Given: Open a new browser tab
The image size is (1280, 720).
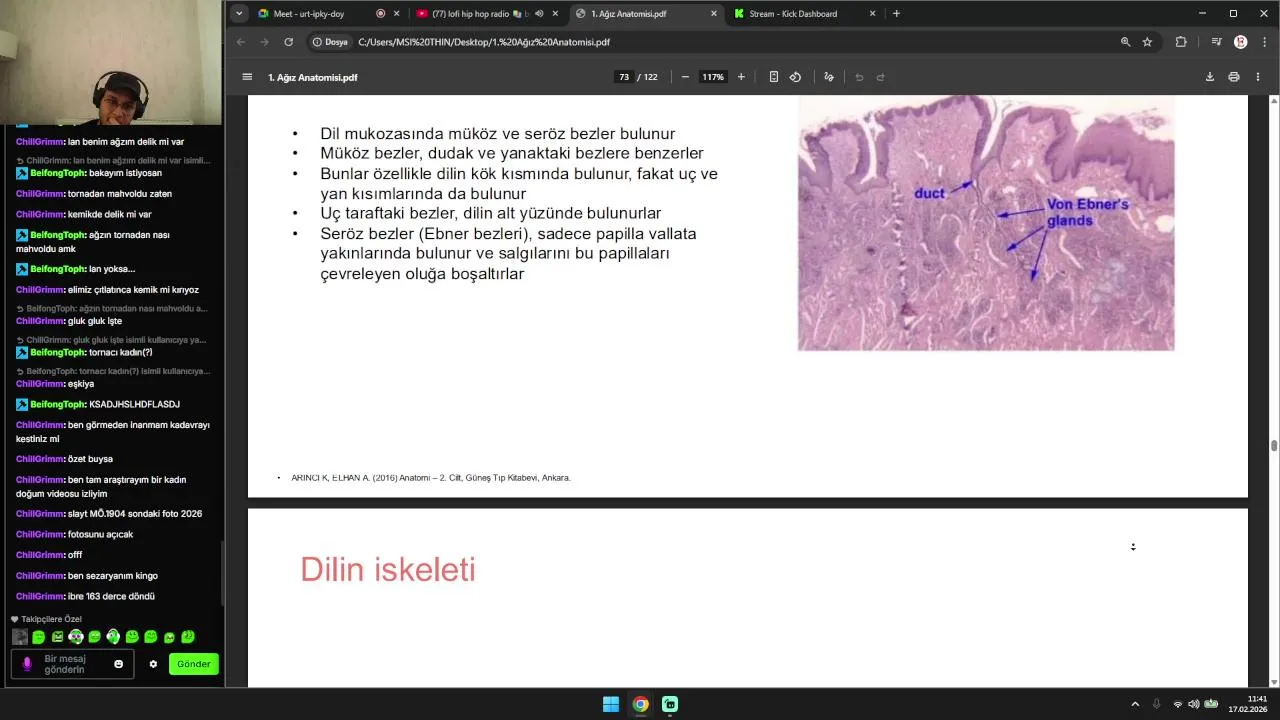Looking at the screenshot, I should coord(896,14).
